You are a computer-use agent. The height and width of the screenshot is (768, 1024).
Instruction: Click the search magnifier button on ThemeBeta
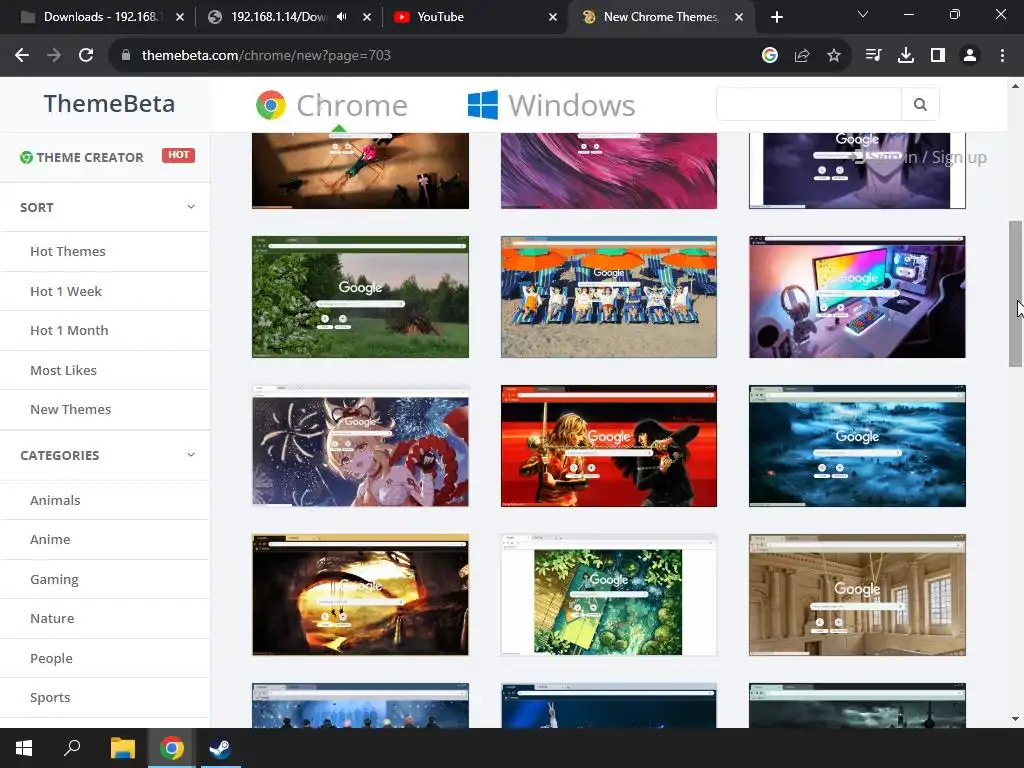point(920,104)
